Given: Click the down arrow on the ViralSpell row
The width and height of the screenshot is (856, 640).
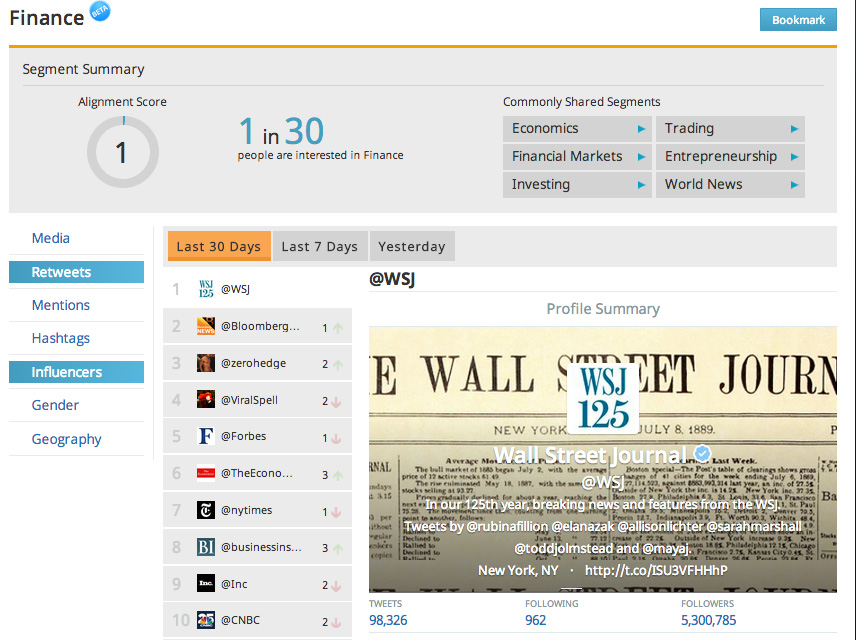Looking at the screenshot, I should [x=336, y=402].
